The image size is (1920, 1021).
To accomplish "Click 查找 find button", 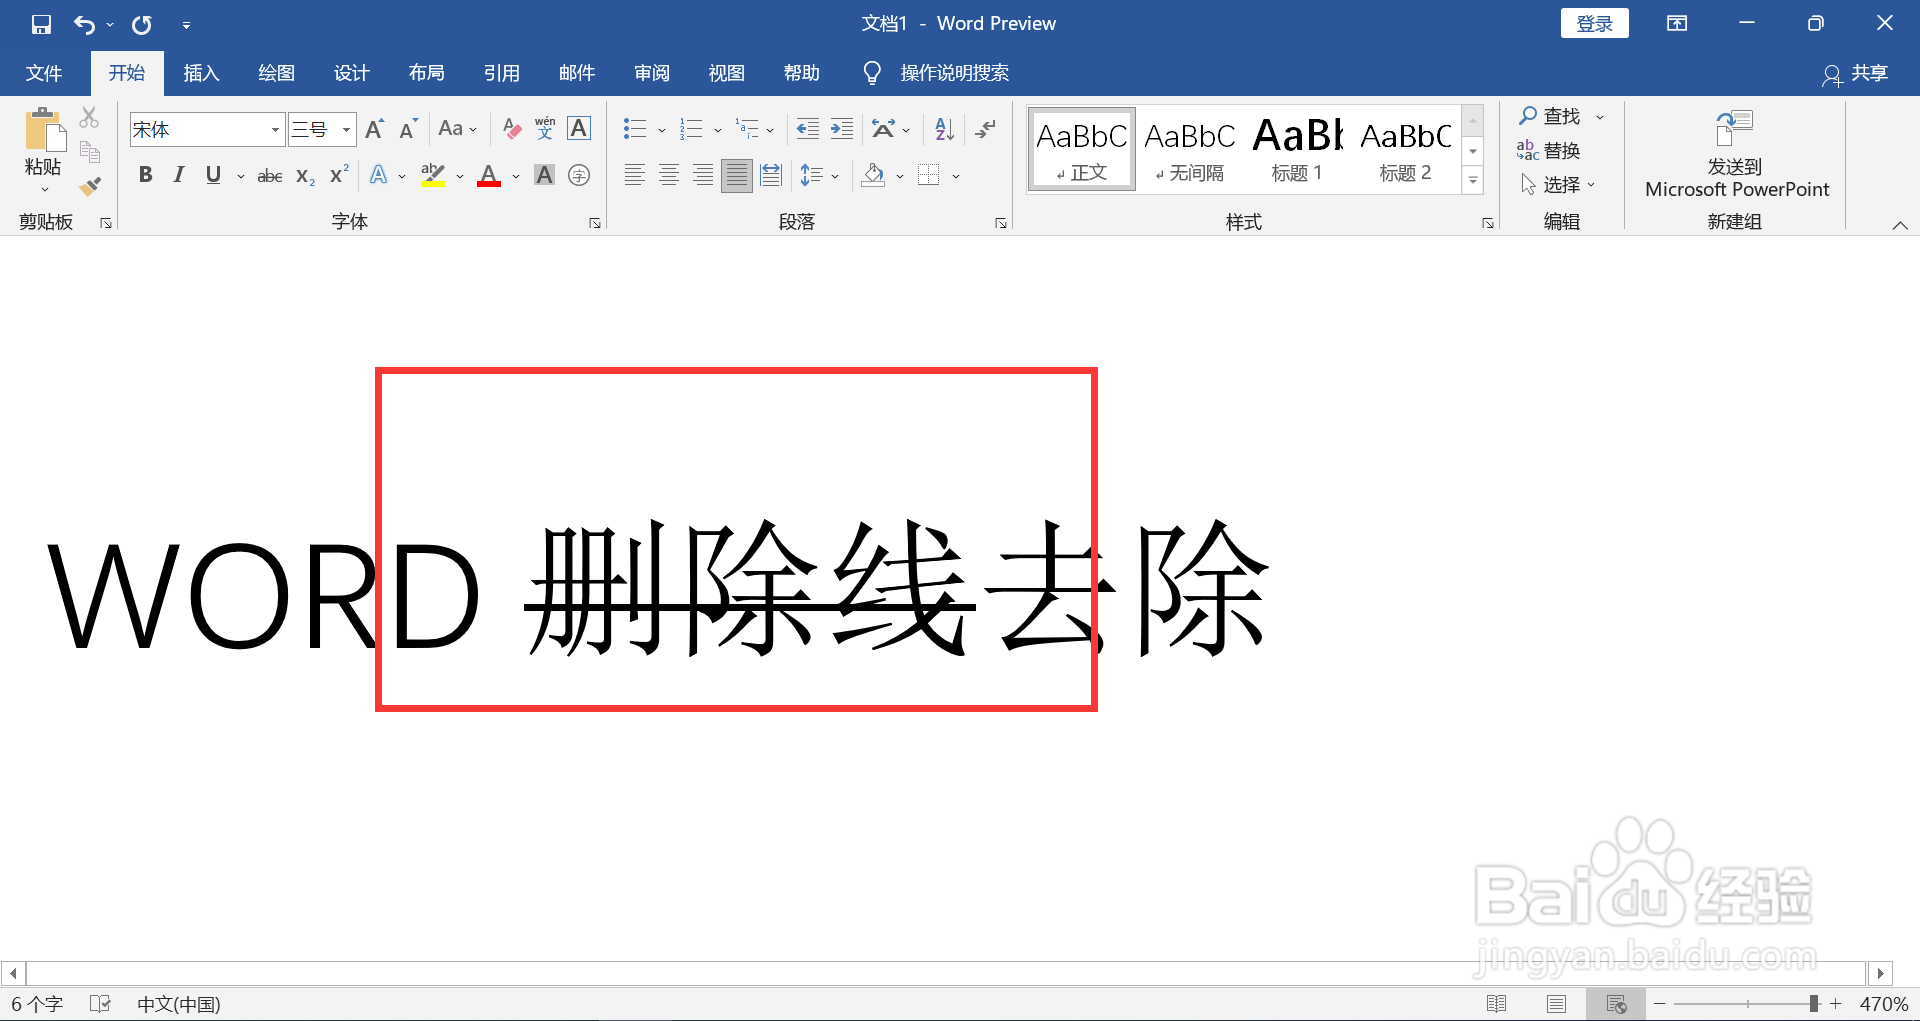I will (x=1550, y=117).
